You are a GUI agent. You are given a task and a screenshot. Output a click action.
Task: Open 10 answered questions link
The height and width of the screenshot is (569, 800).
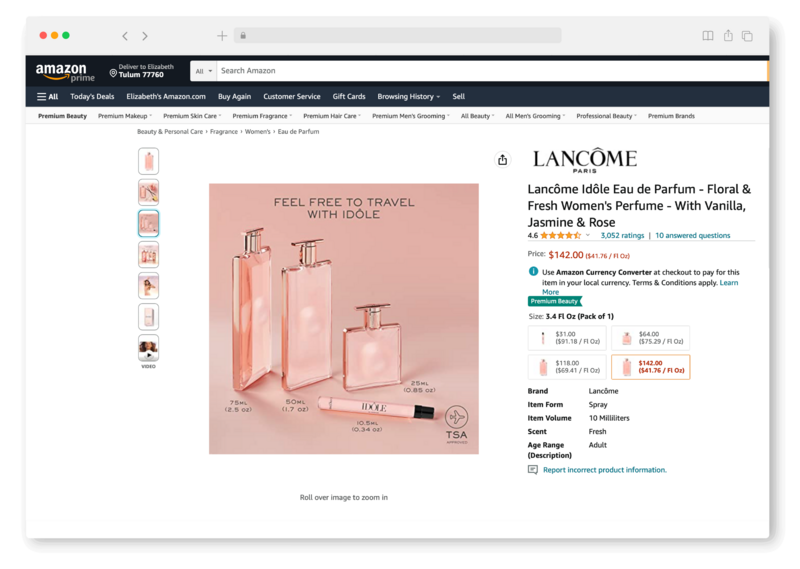pyautogui.click(x=693, y=235)
